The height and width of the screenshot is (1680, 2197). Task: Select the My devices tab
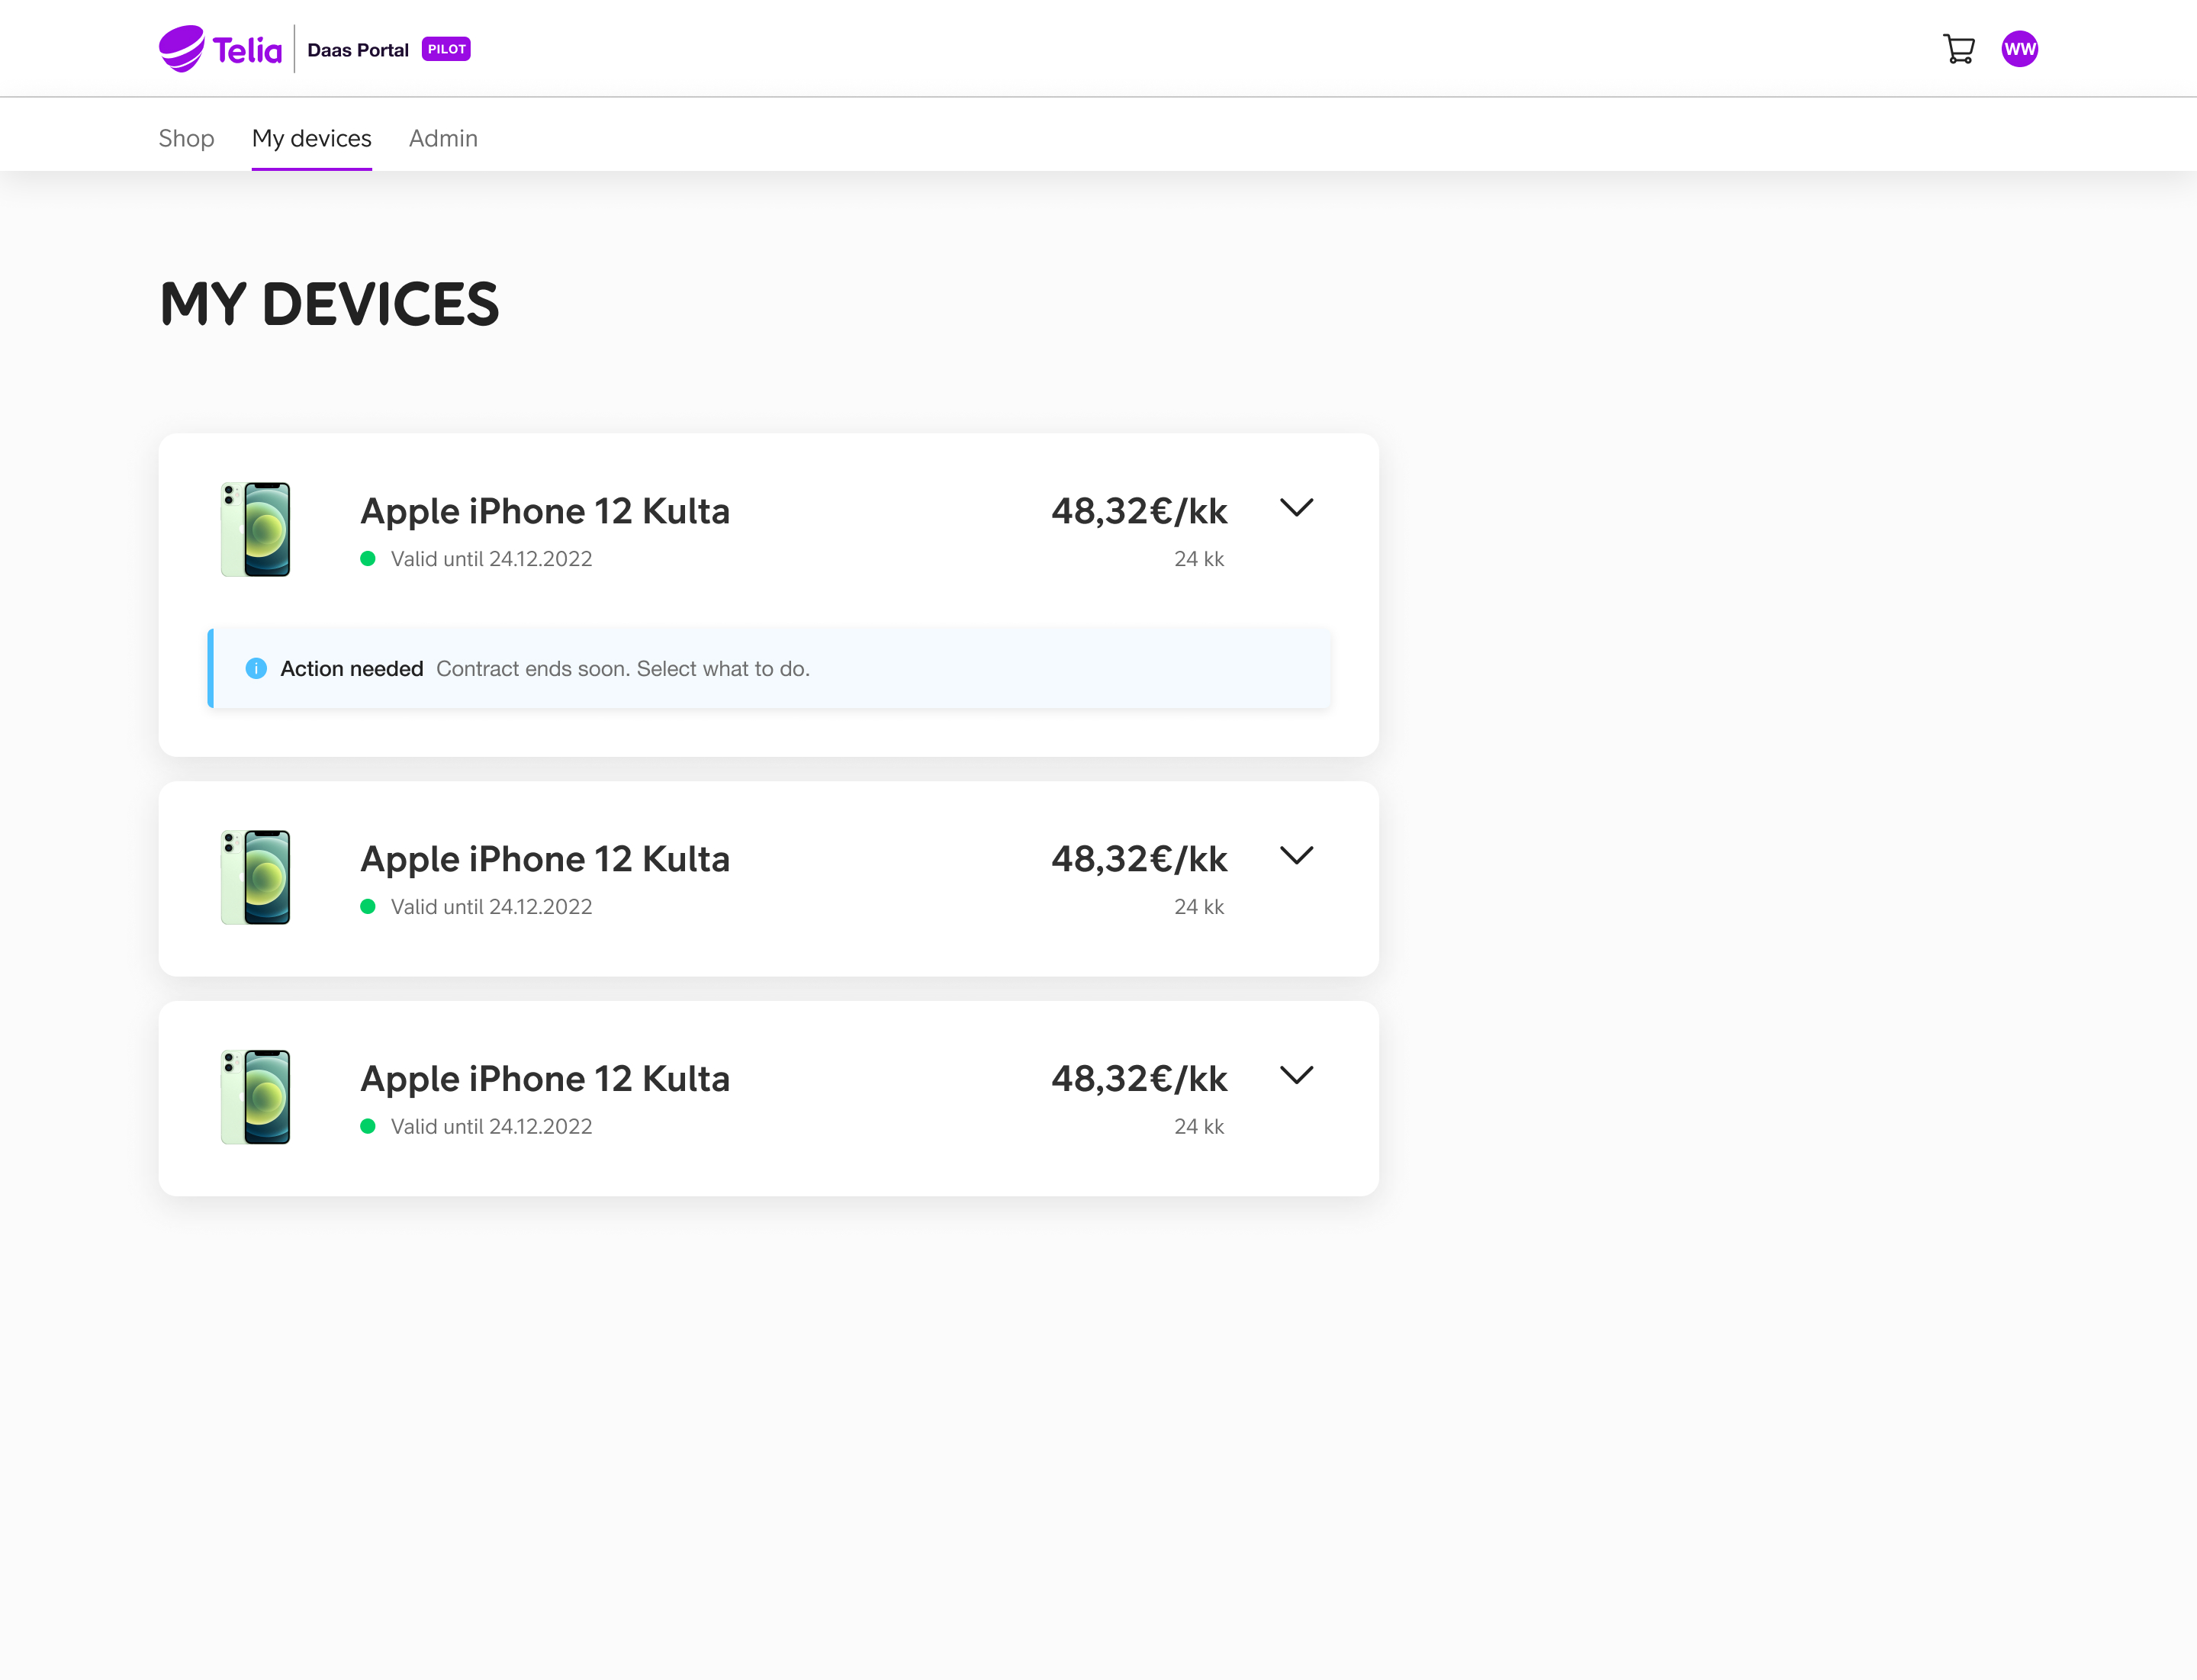pyautogui.click(x=311, y=138)
